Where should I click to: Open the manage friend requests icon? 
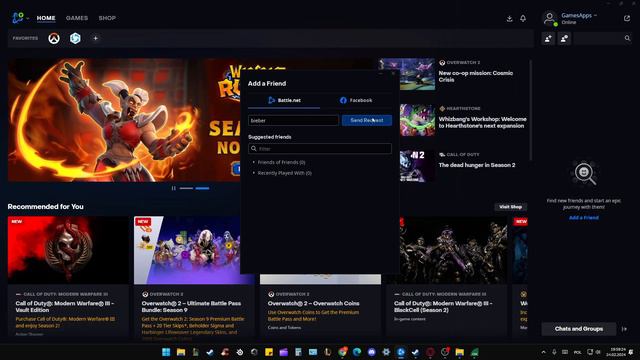564,38
